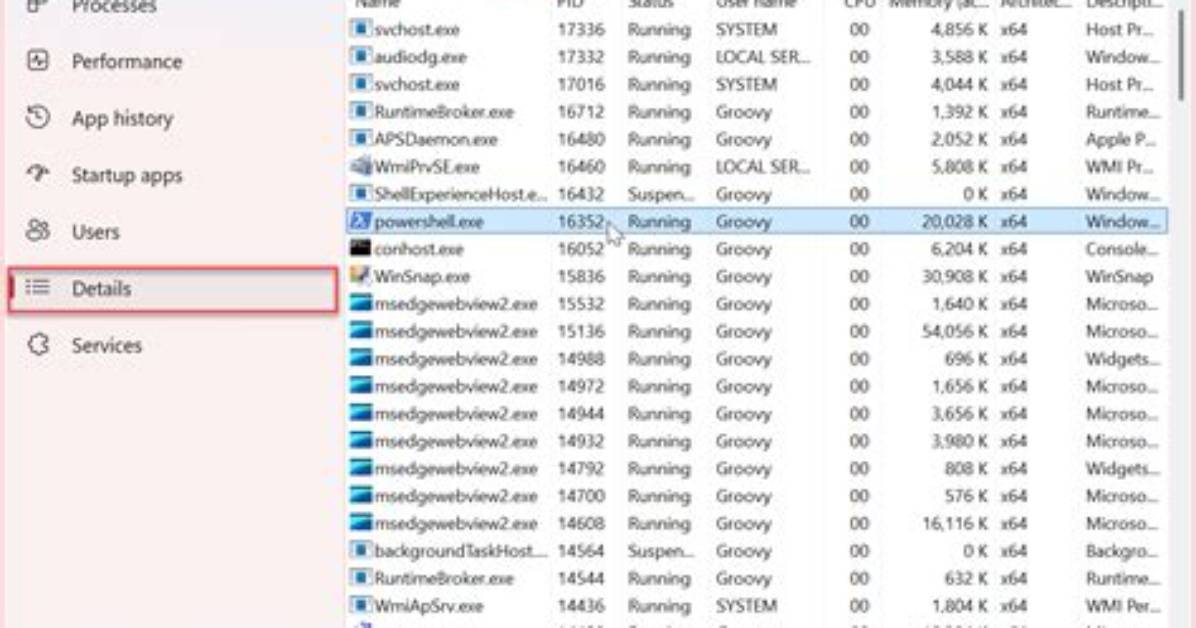Click the WmiPrvSE.exe process icon
The image size is (1196, 628).
pos(360,166)
